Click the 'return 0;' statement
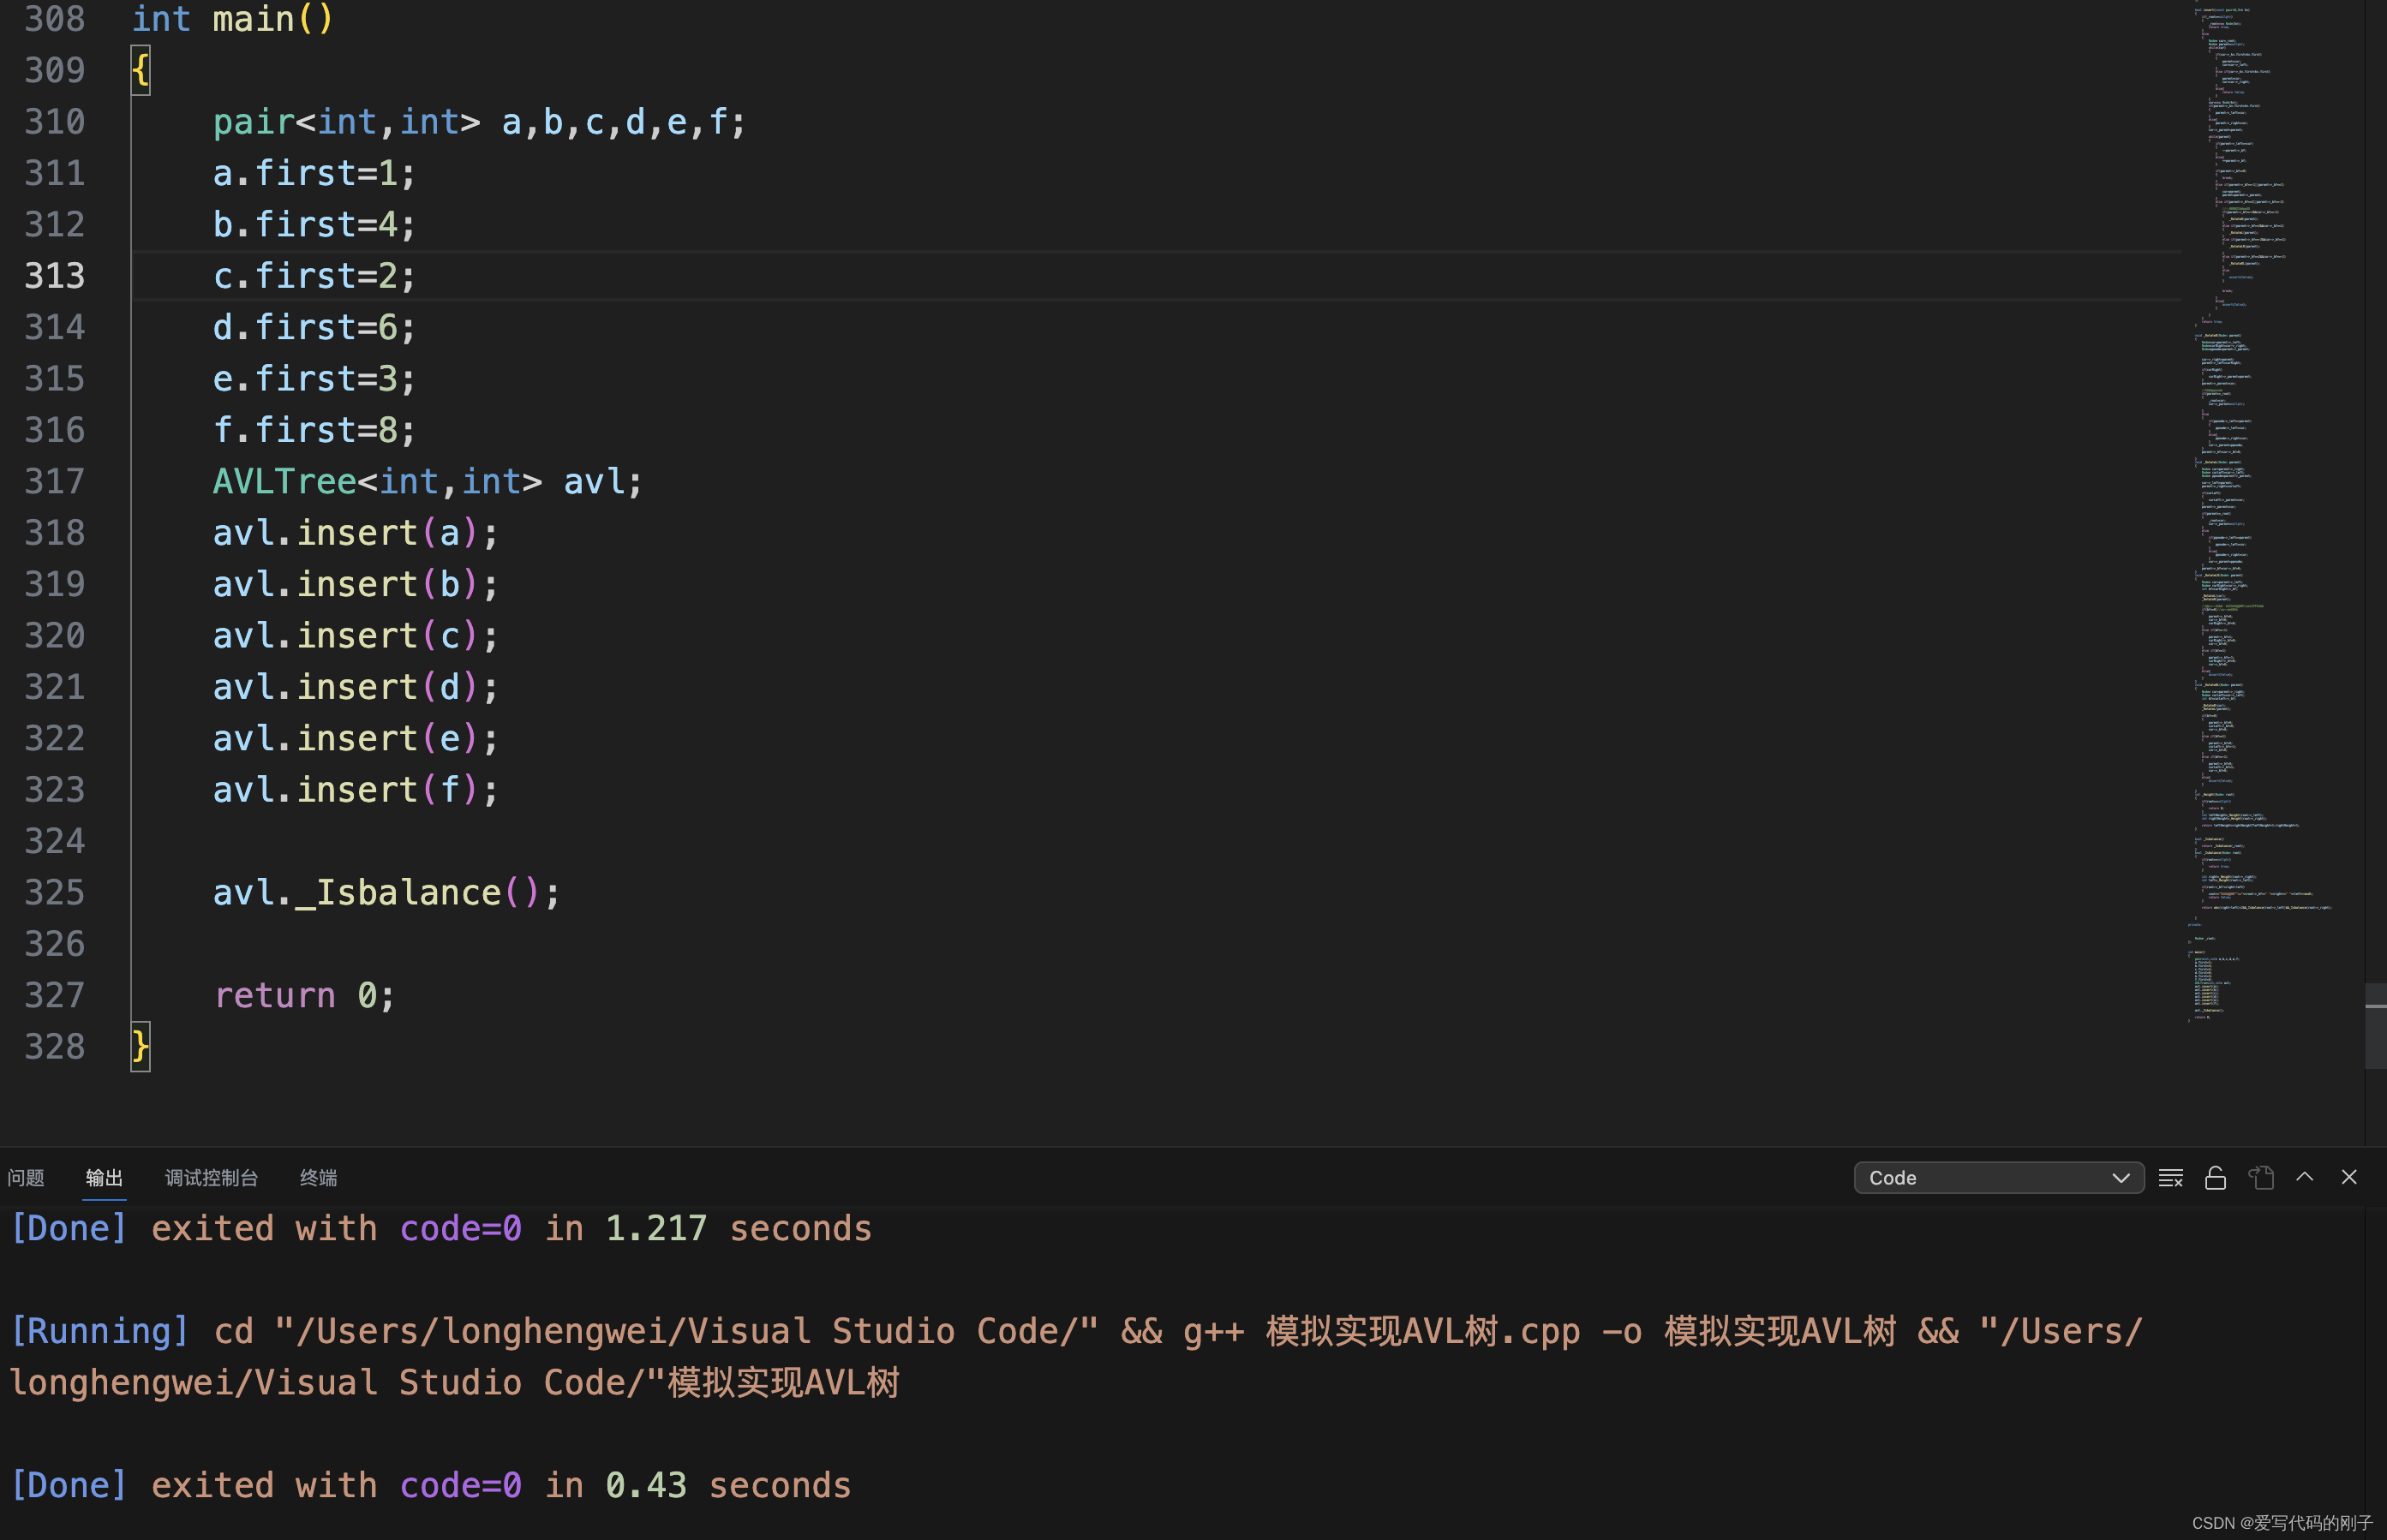The image size is (2387, 1540). click(x=305, y=995)
